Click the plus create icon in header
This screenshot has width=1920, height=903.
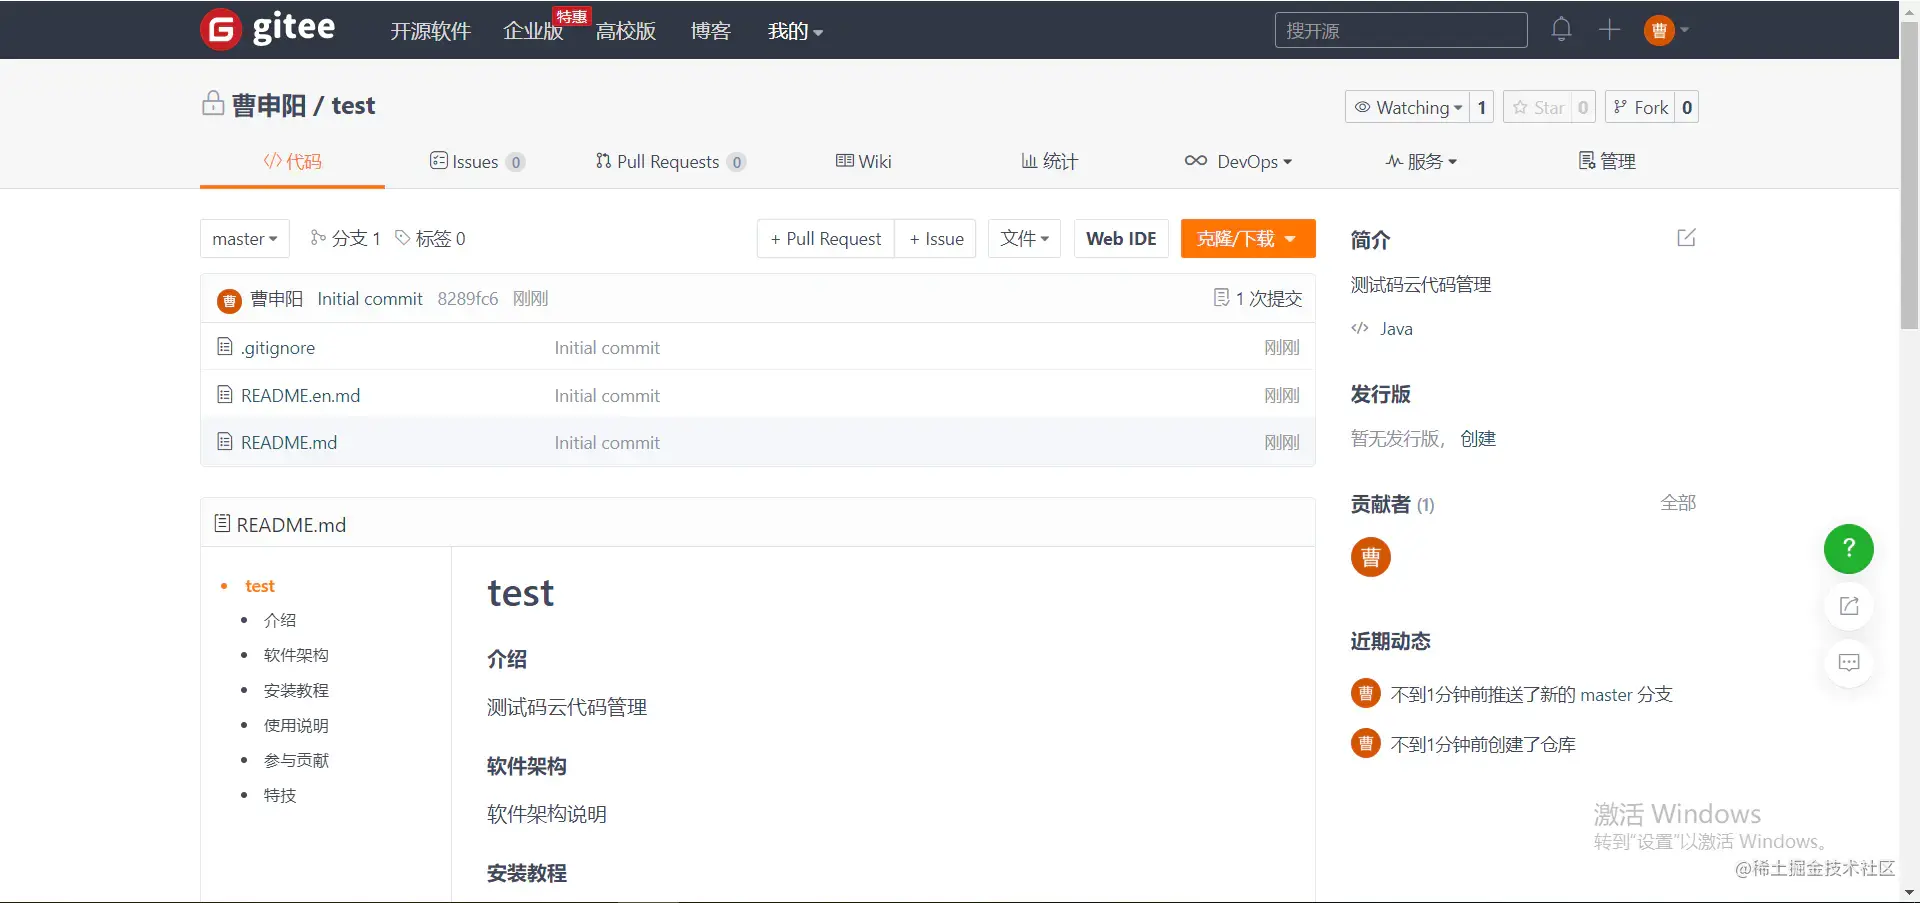coord(1609,30)
